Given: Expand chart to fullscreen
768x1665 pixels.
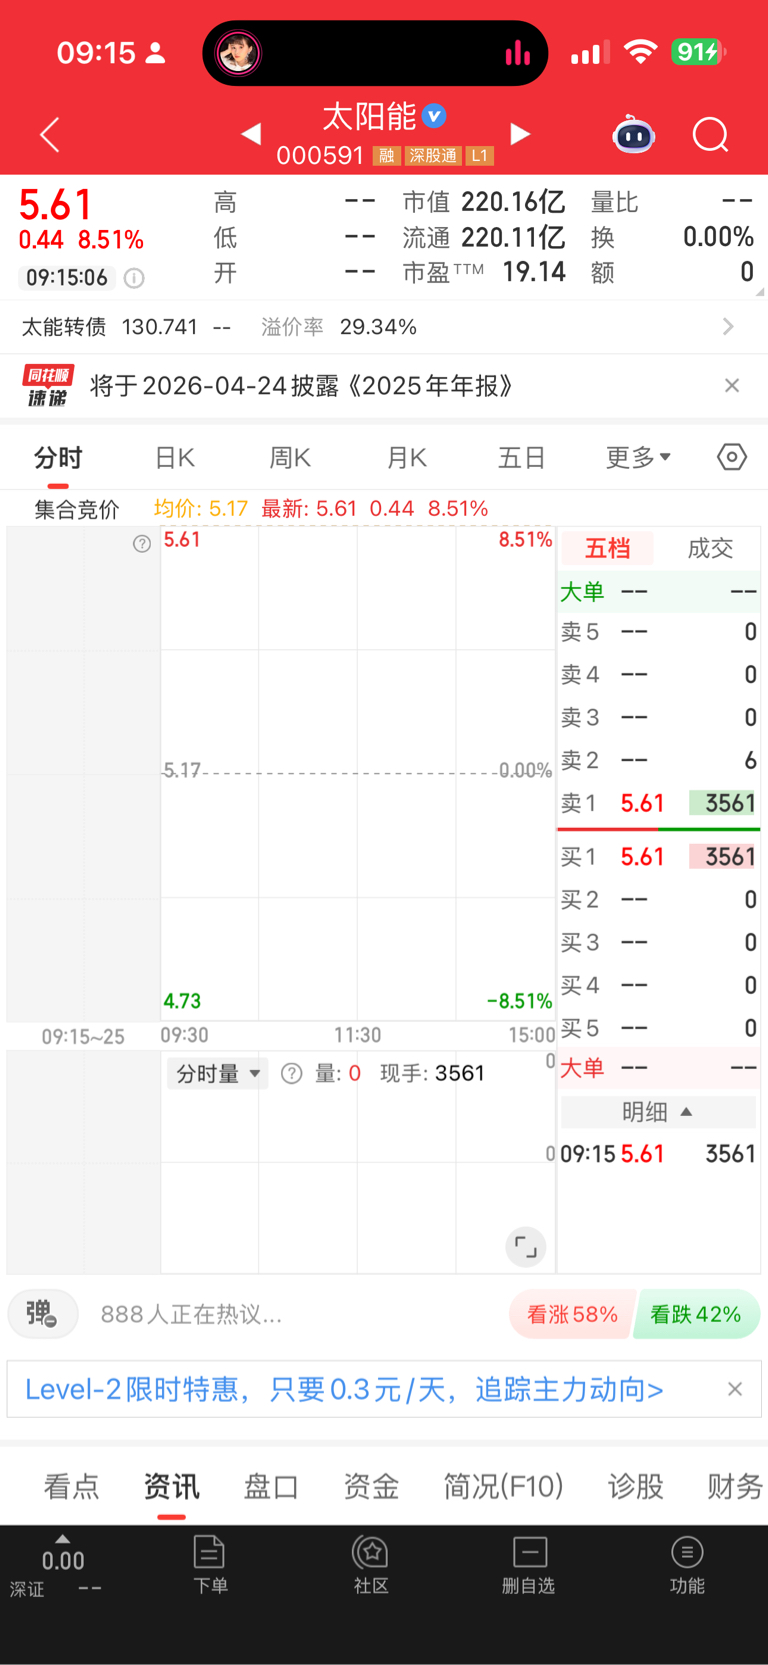Looking at the screenshot, I should [x=525, y=1246].
